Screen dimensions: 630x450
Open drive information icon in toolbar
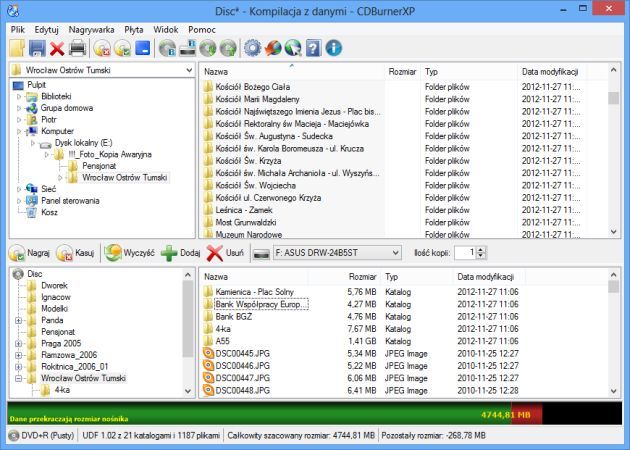pyautogui.click(x=188, y=48)
